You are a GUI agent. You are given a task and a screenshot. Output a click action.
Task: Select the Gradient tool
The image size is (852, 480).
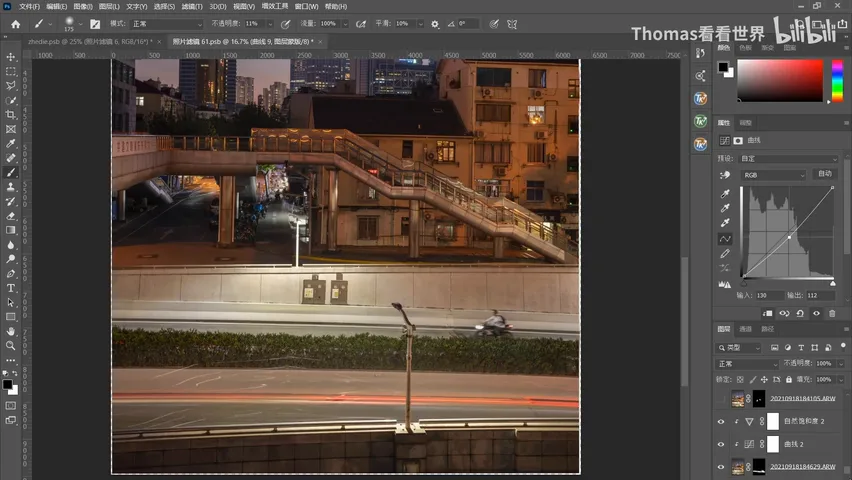(10, 230)
